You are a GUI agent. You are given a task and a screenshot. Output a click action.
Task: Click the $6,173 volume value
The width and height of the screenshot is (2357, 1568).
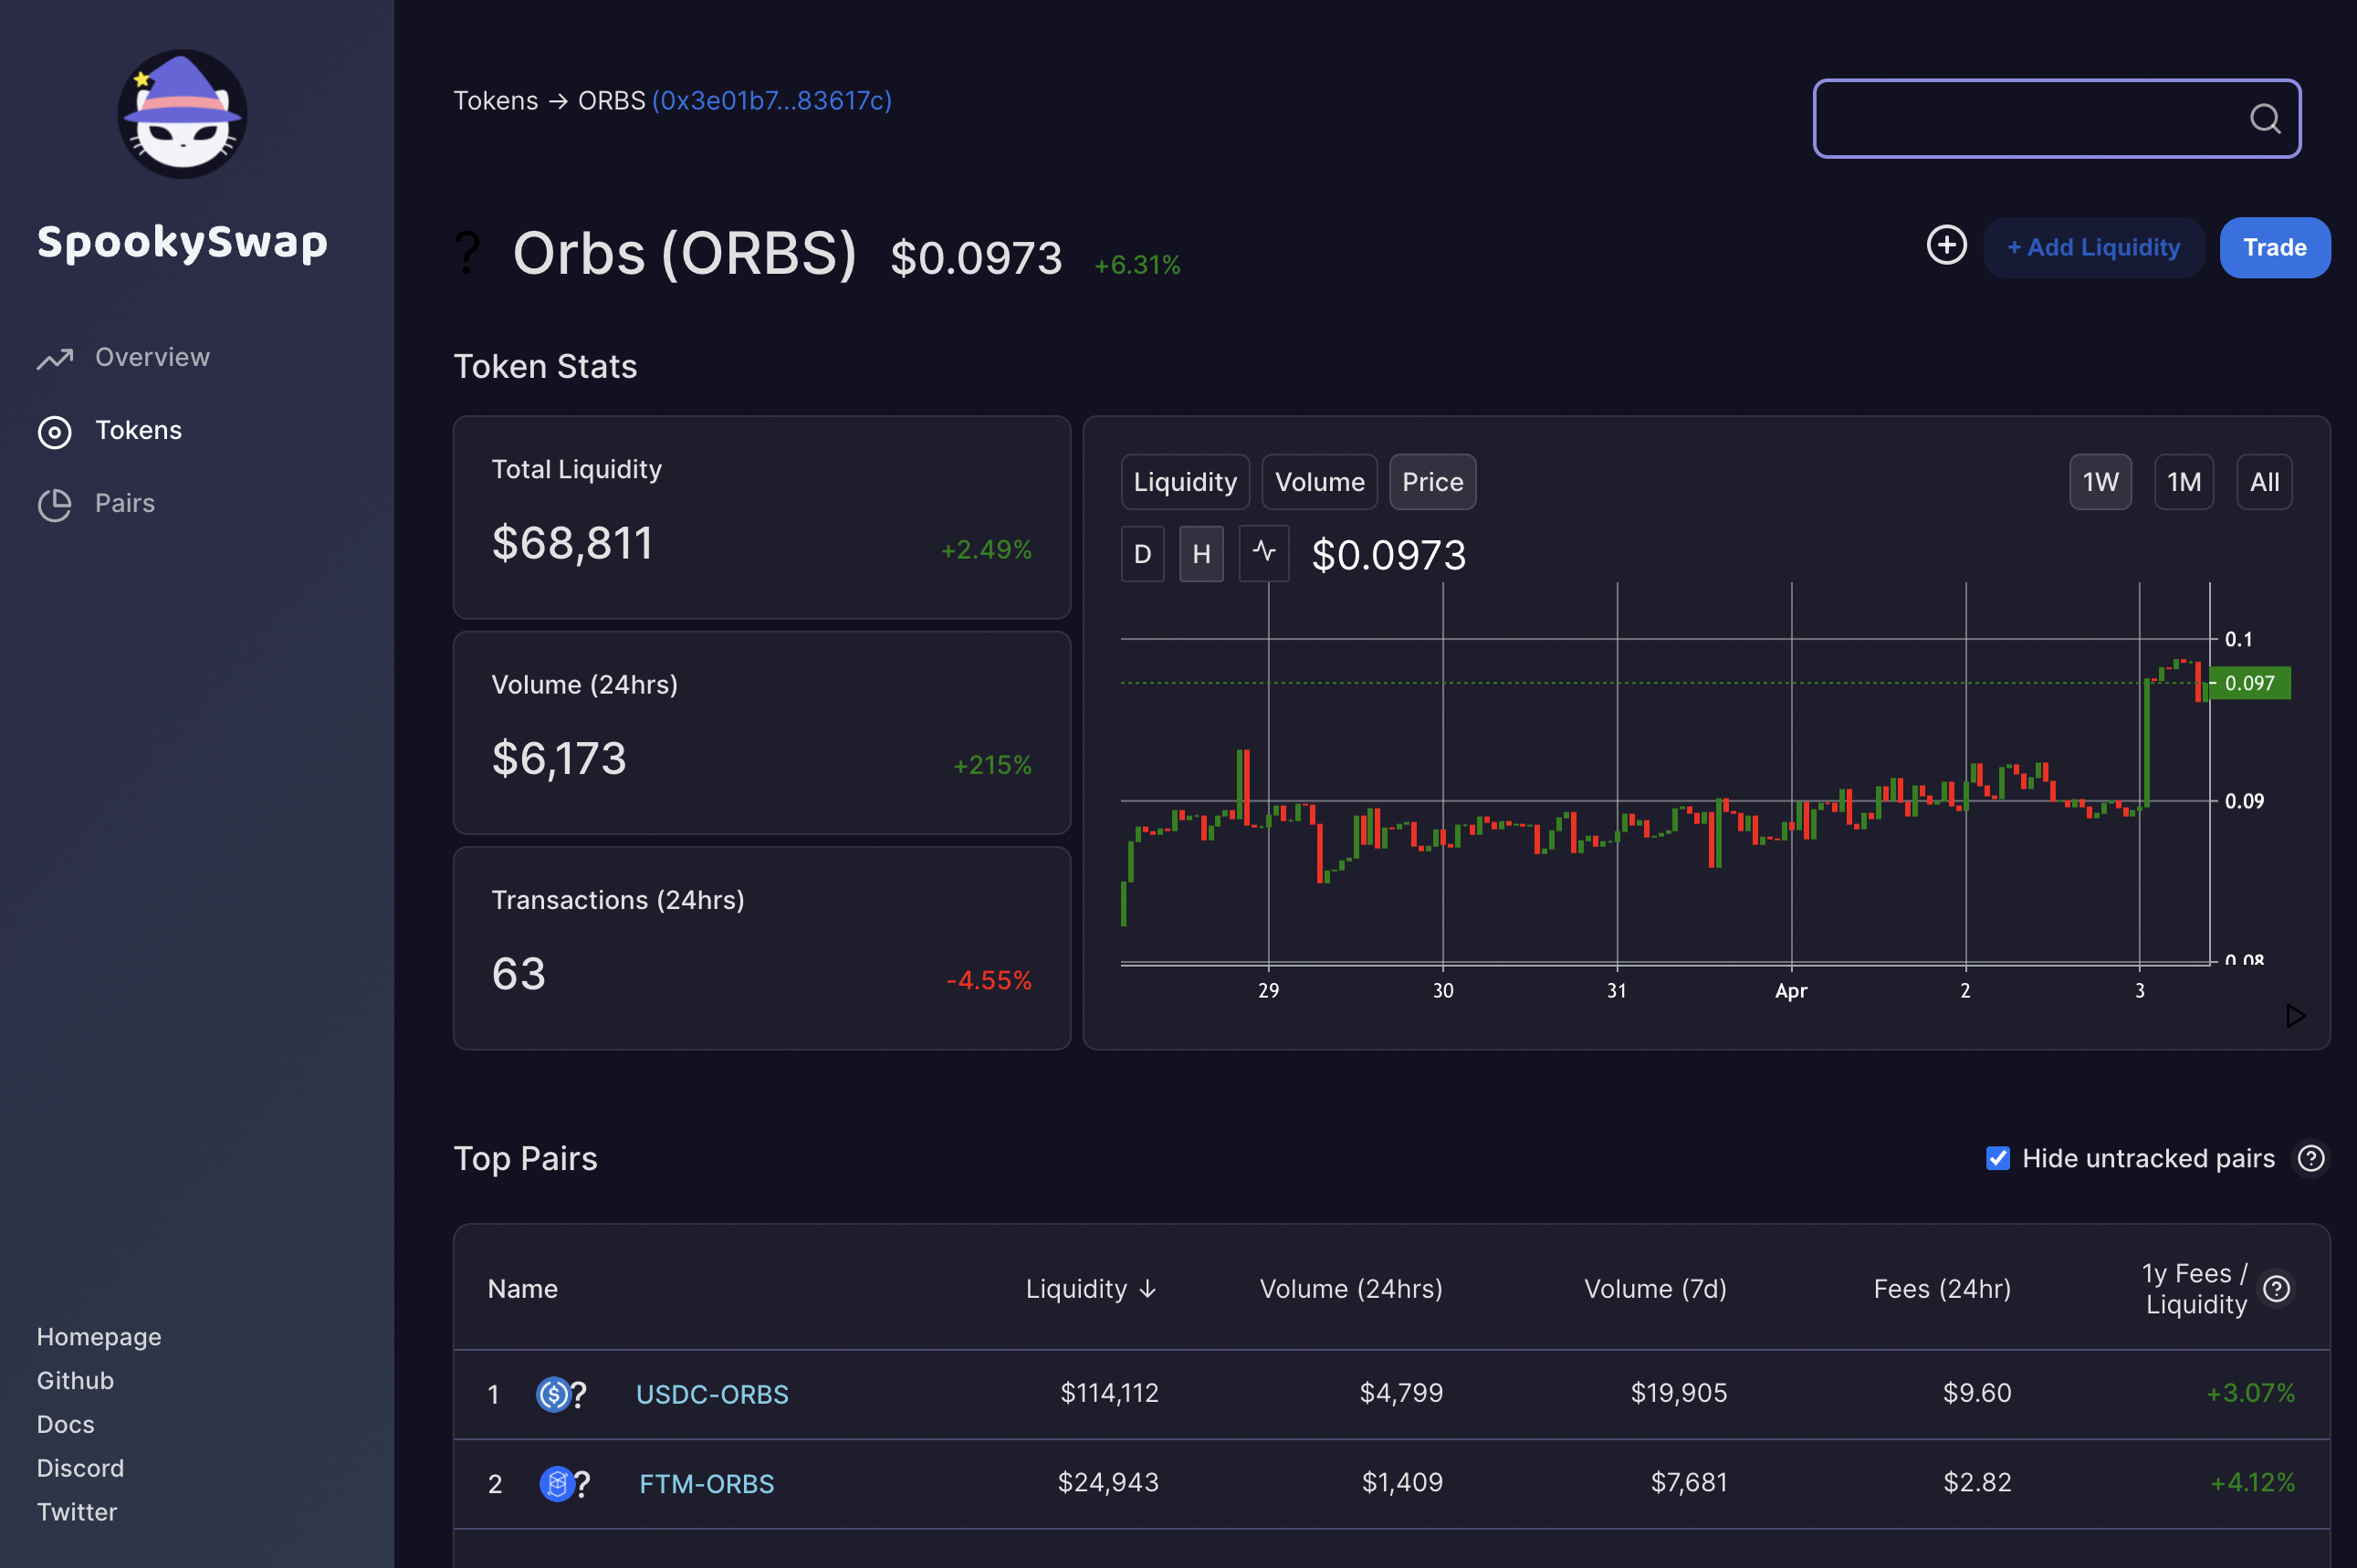(x=559, y=759)
